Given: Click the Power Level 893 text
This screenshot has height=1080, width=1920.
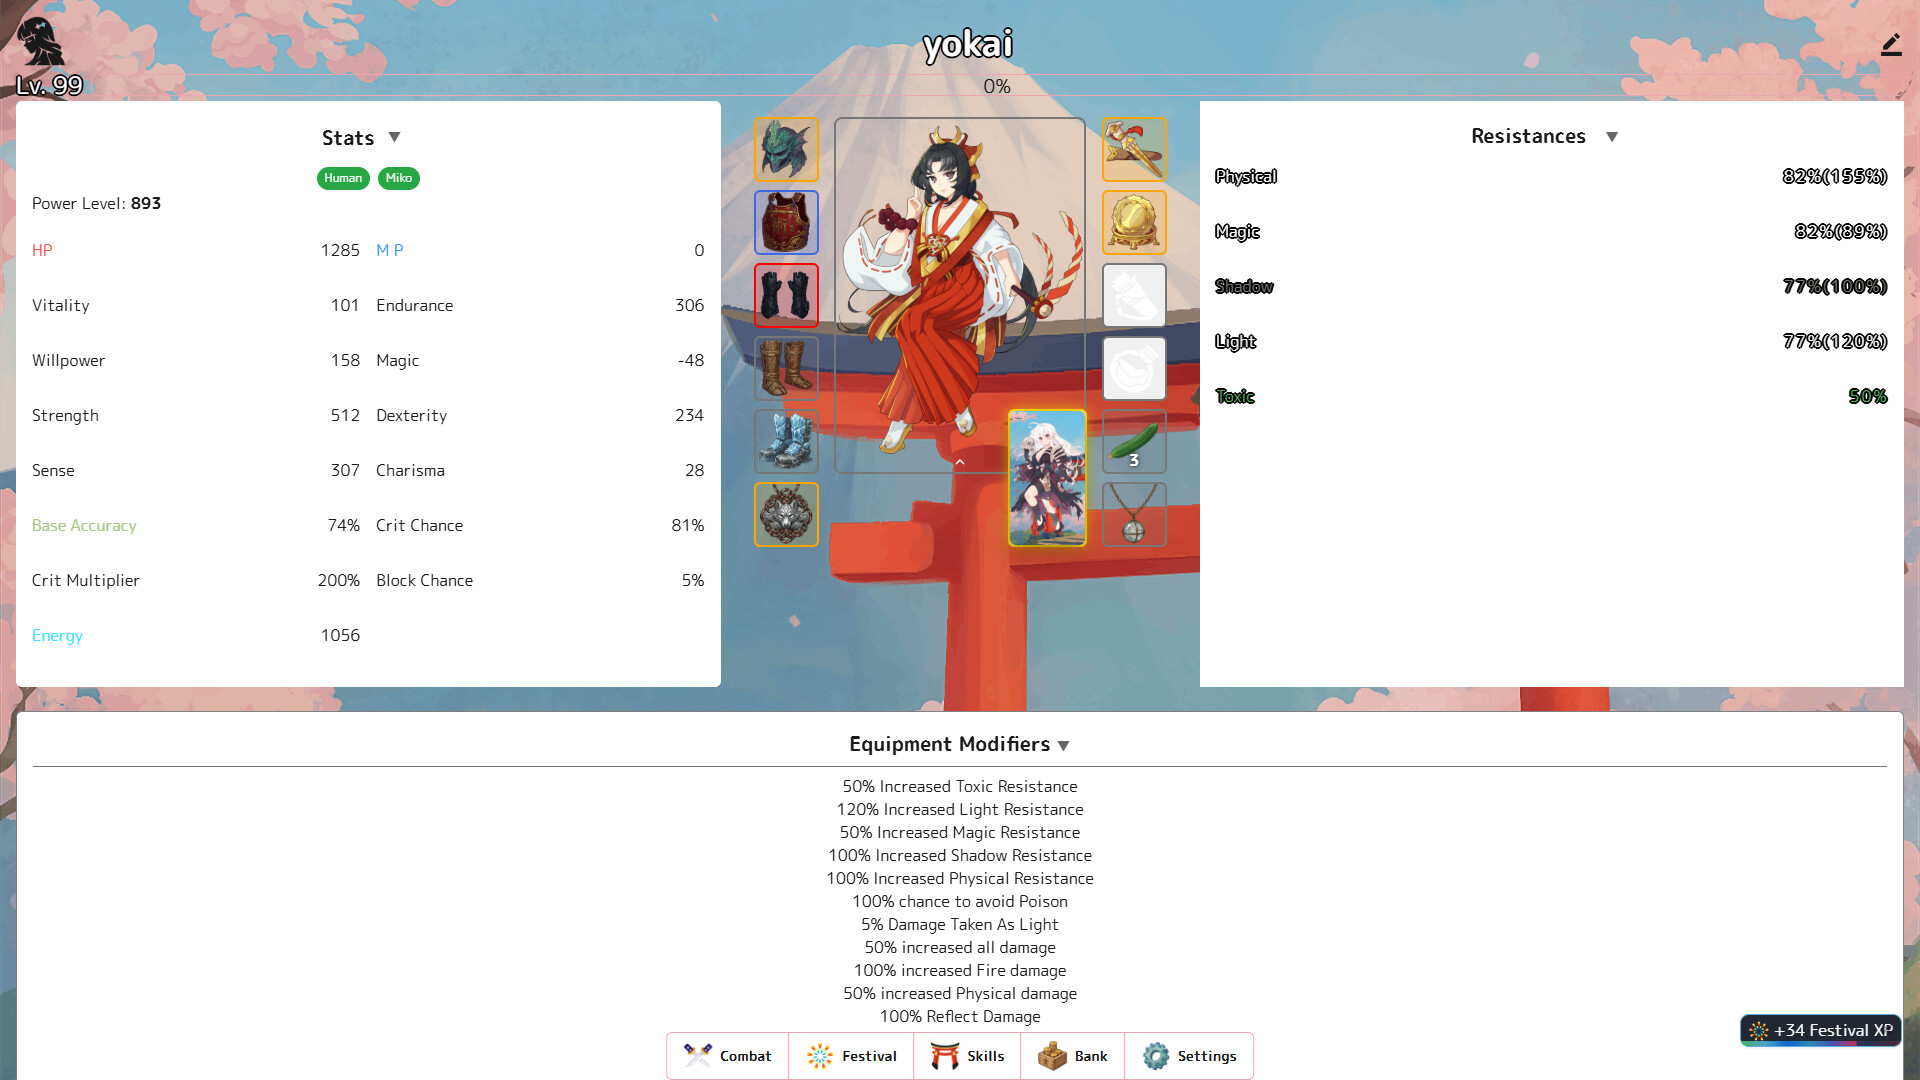Looking at the screenshot, I should pyautogui.click(x=96, y=203).
